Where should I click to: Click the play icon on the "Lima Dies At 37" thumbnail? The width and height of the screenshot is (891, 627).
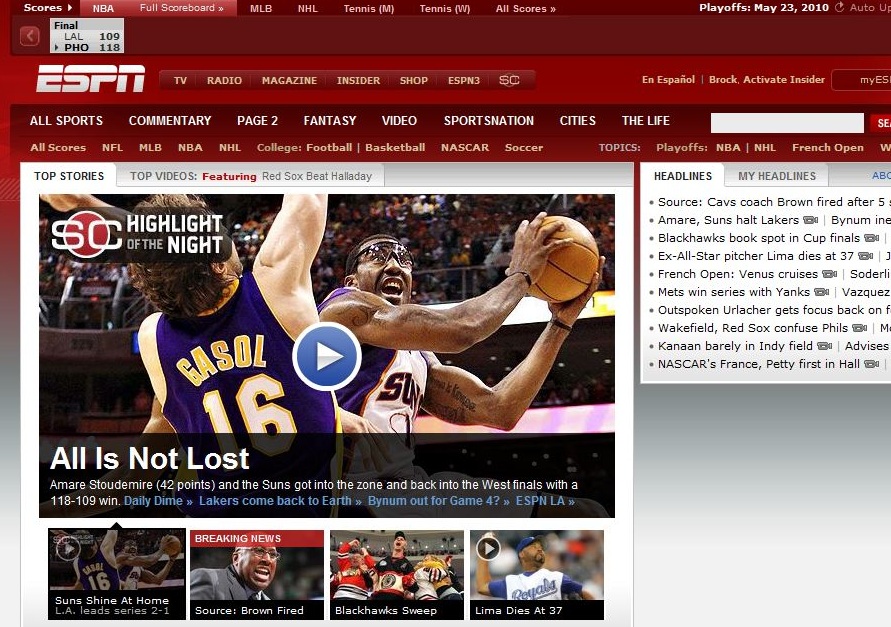point(488,549)
